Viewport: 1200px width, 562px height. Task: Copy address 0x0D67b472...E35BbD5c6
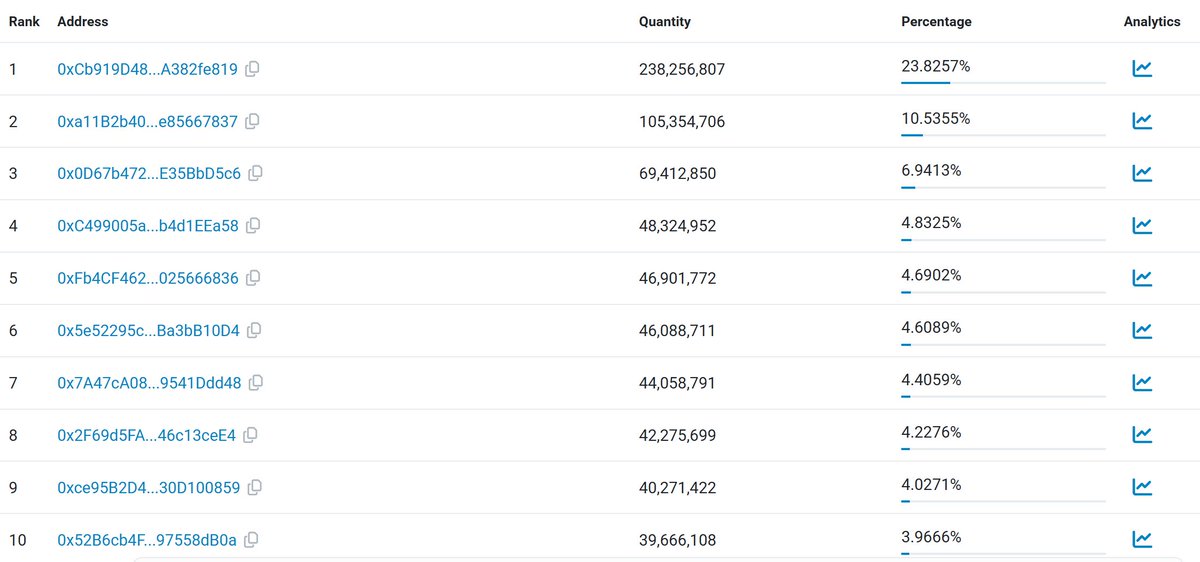pos(256,173)
